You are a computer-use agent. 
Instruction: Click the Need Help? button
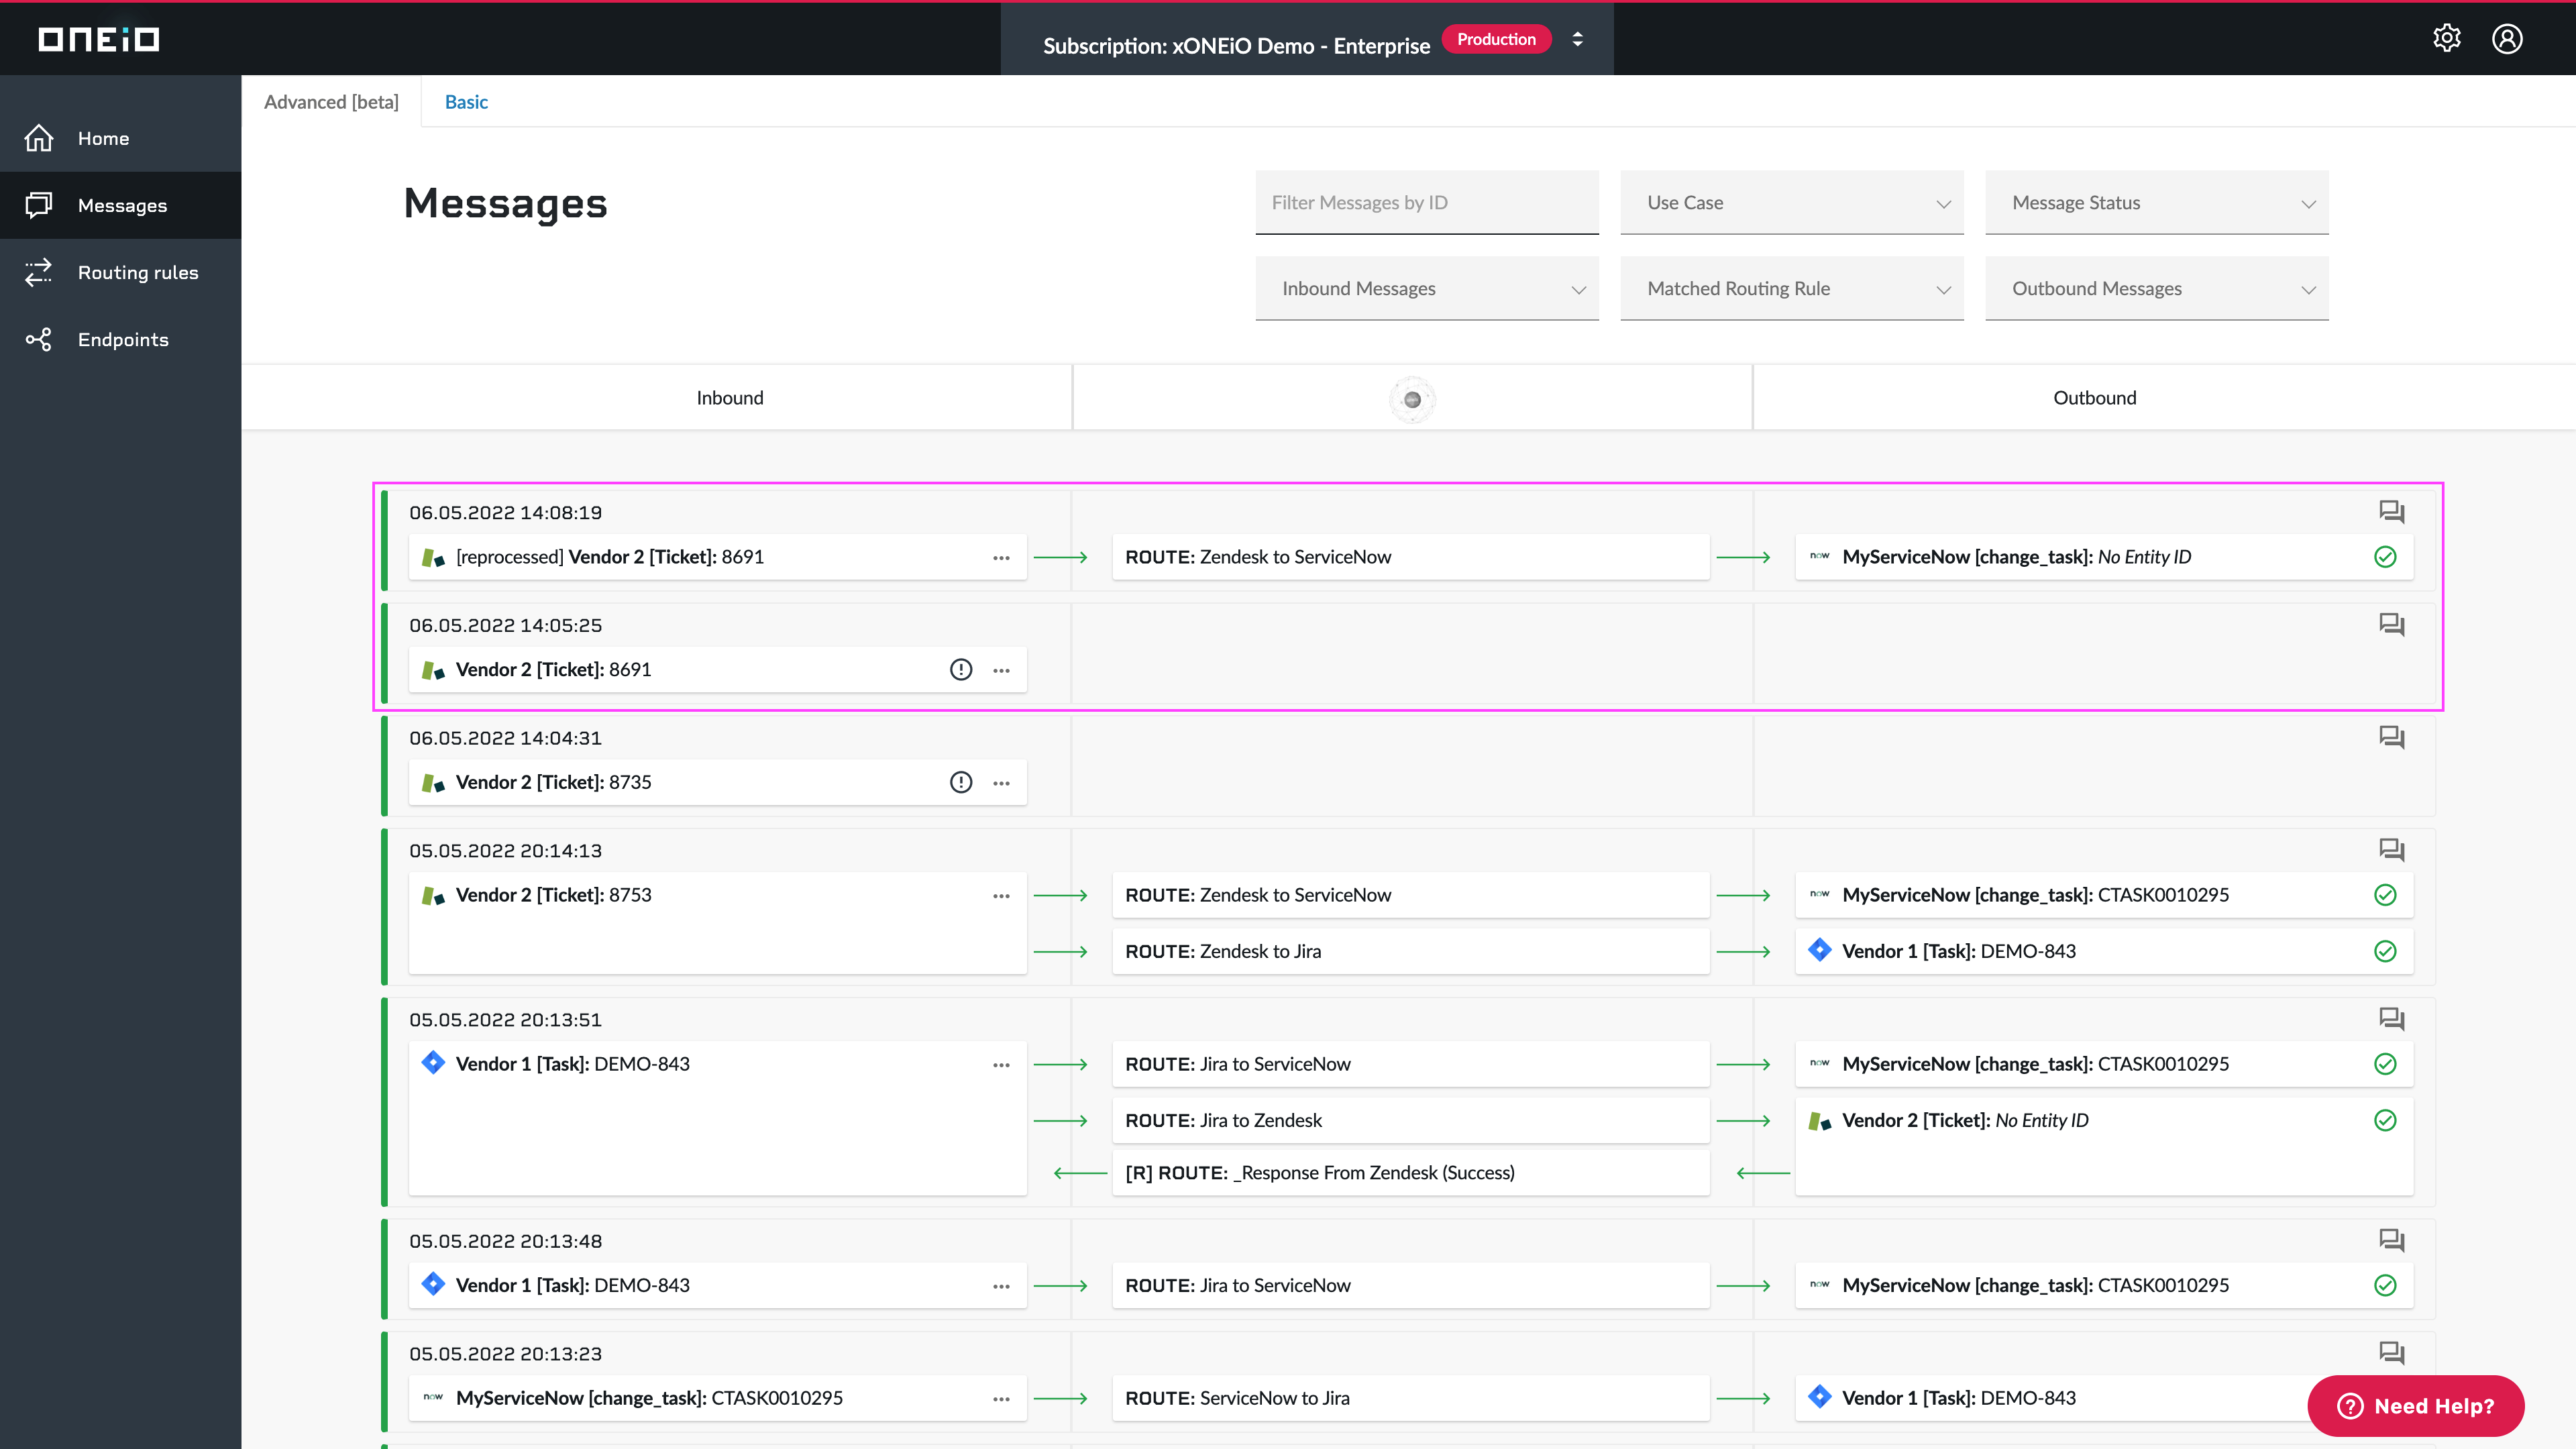pyautogui.click(x=2415, y=1405)
